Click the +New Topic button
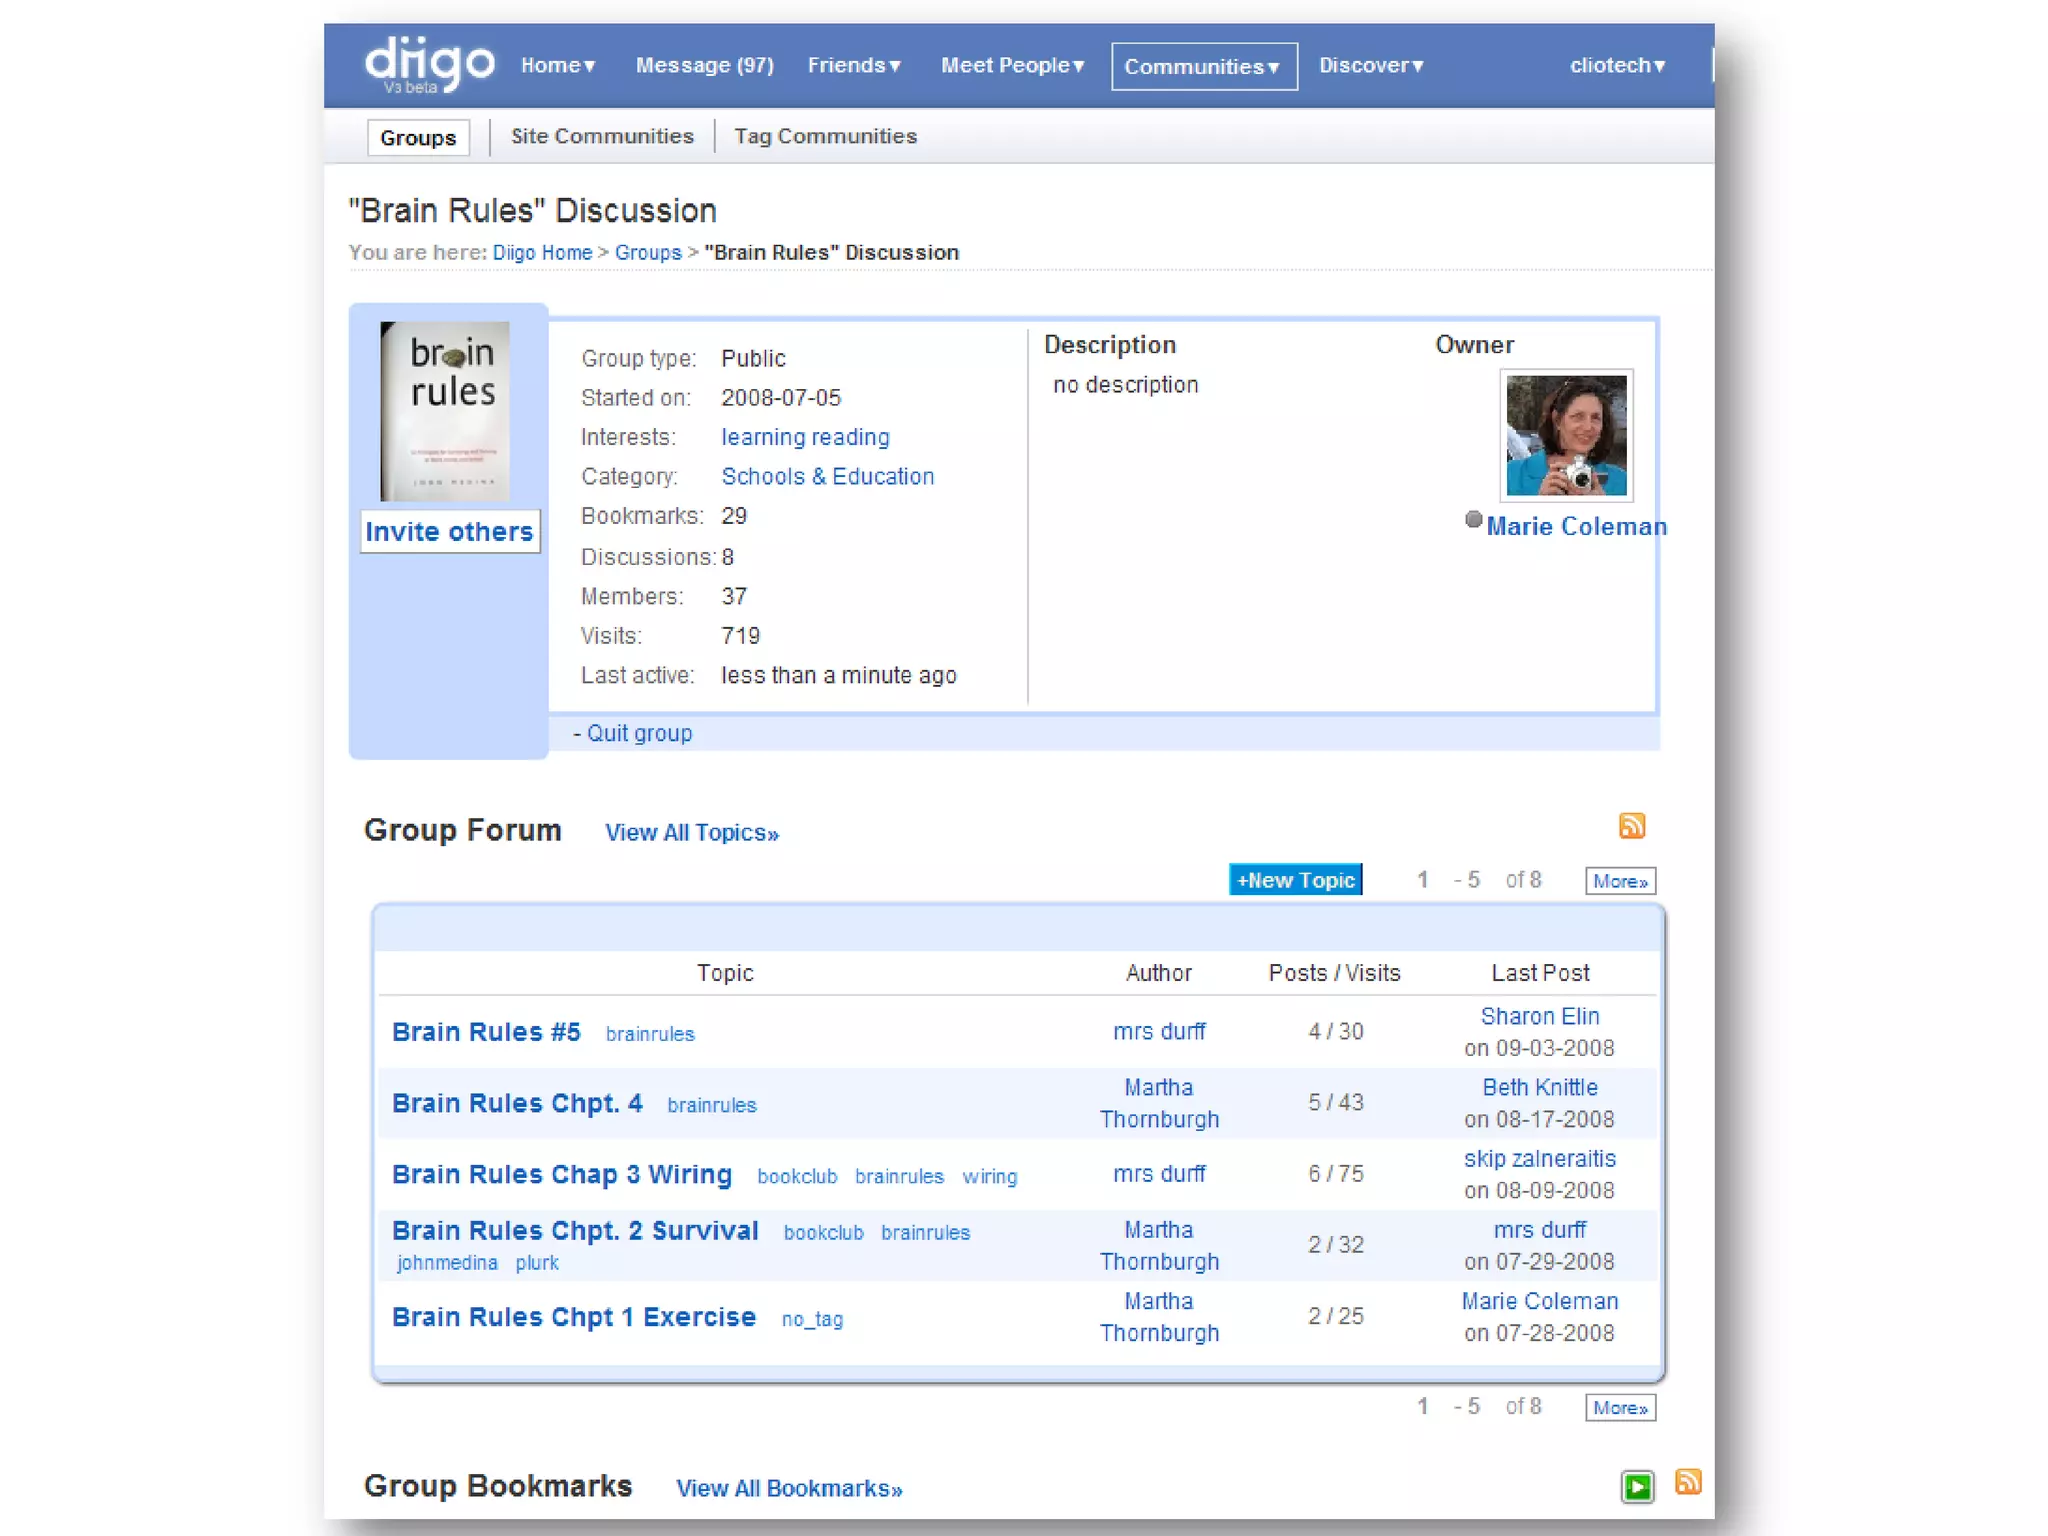The height and width of the screenshot is (1536, 2048). click(x=1295, y=880)
